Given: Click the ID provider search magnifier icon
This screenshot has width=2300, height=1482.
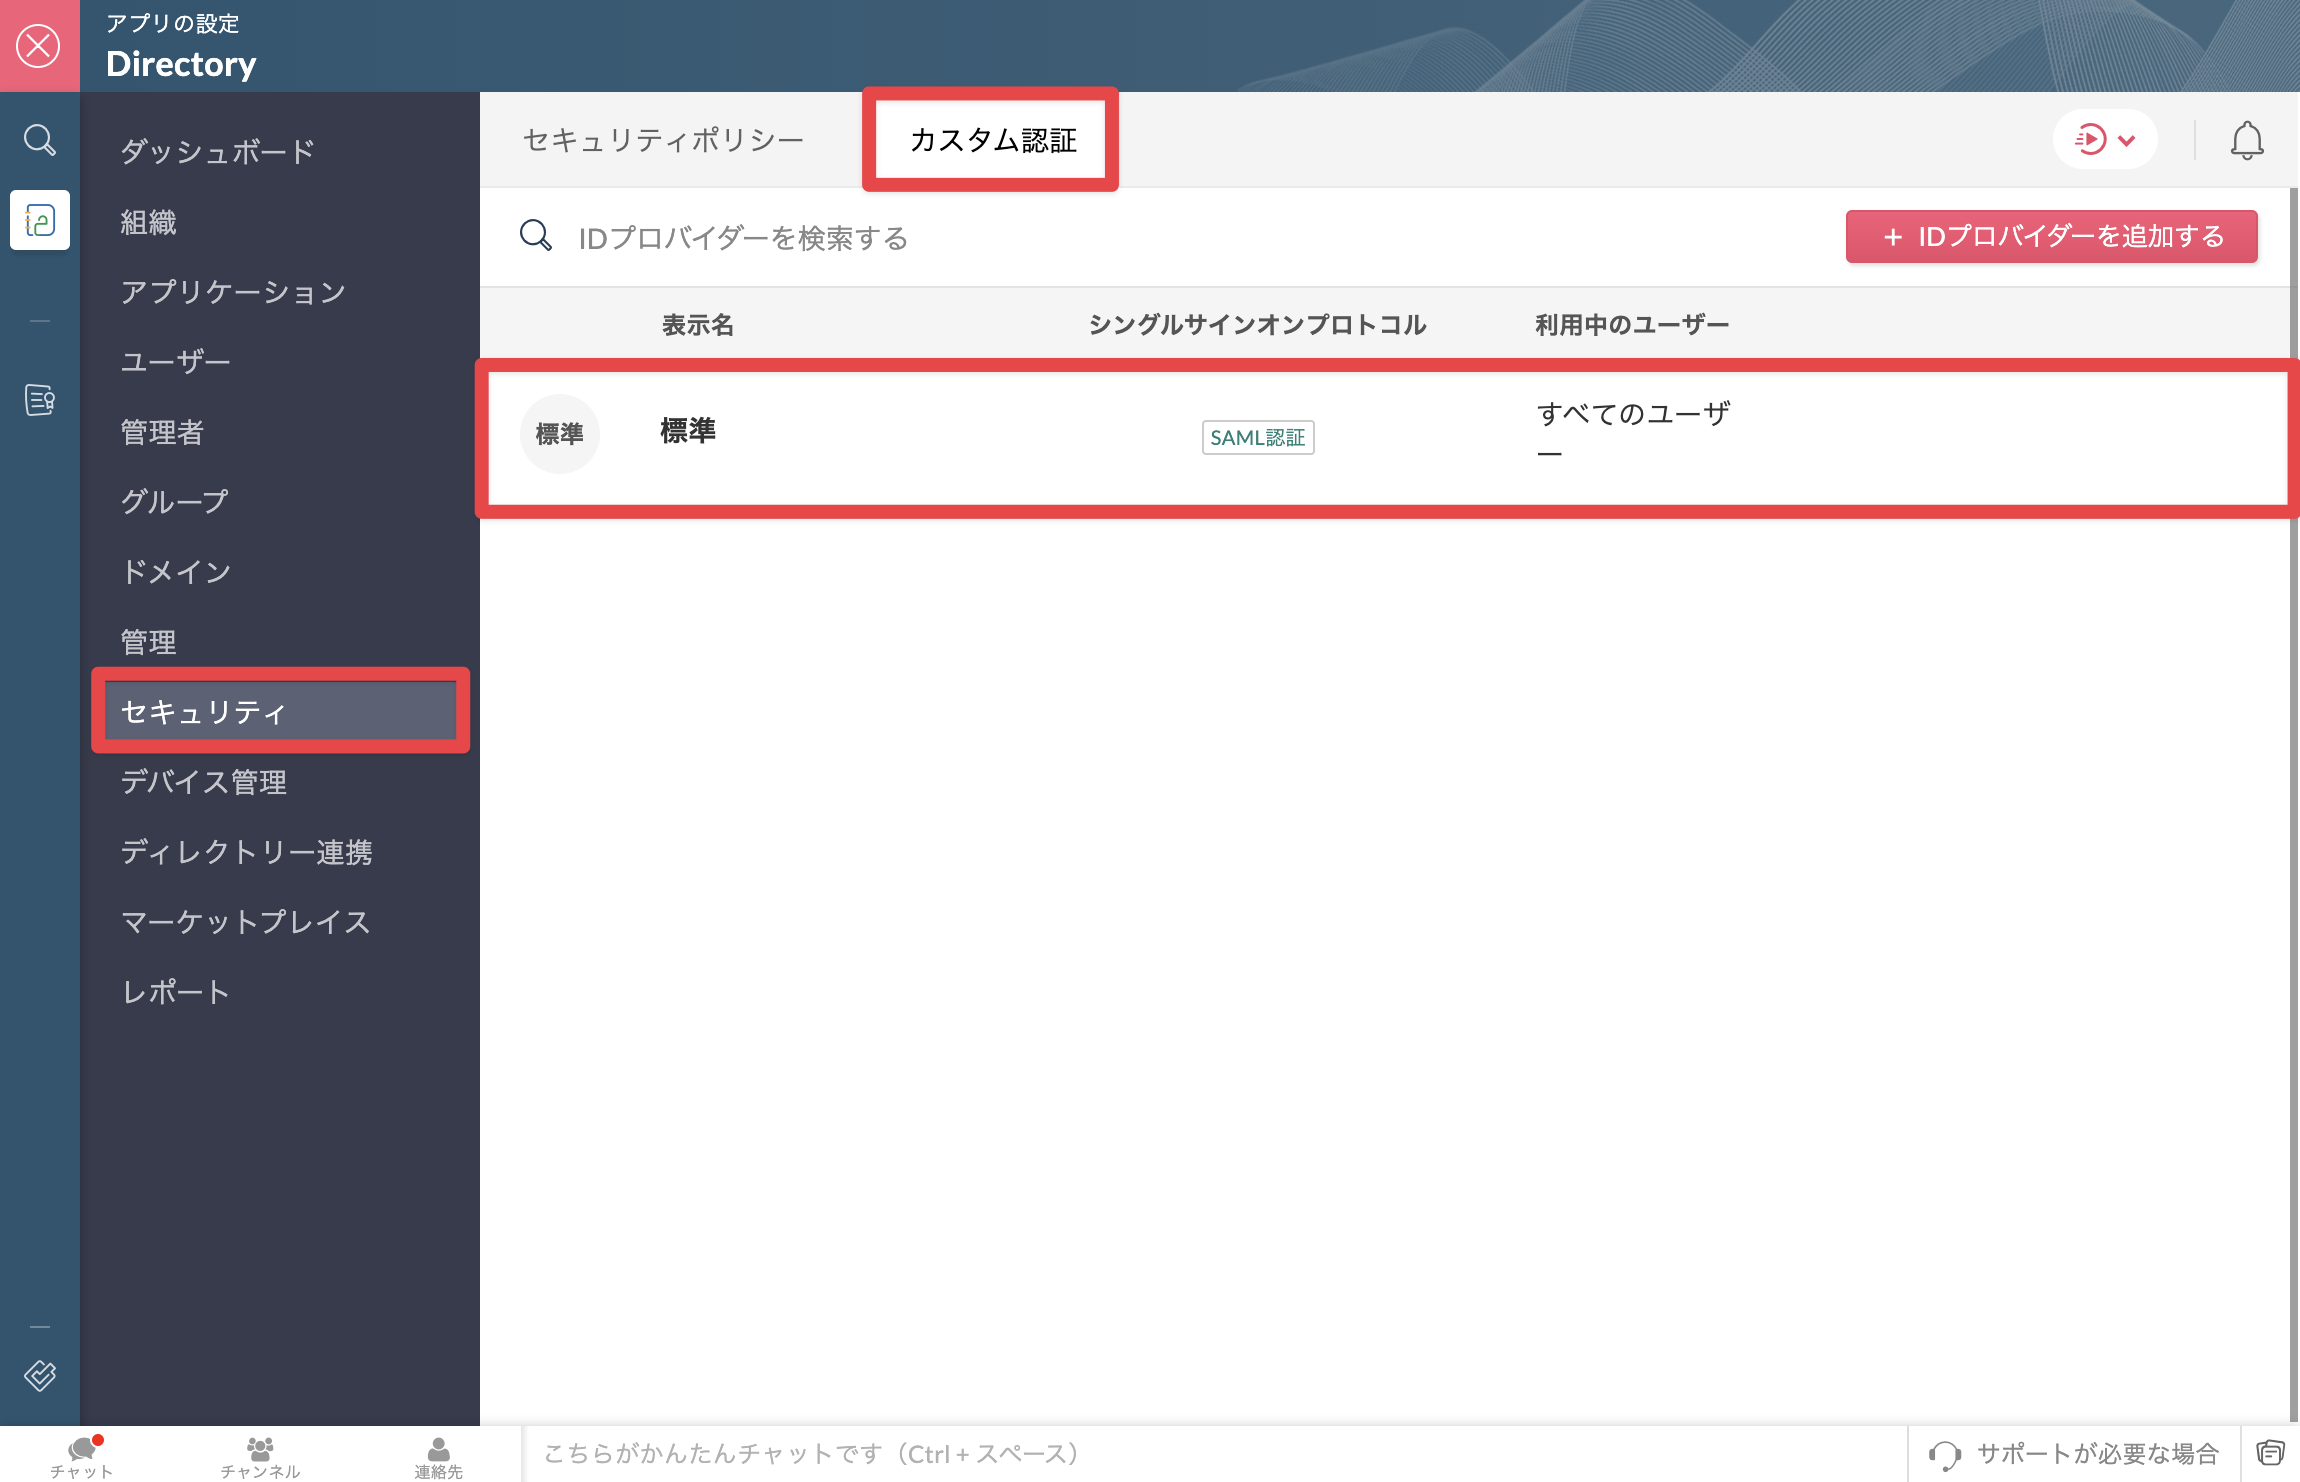Looking at the screenshot, I should [536, 236].
